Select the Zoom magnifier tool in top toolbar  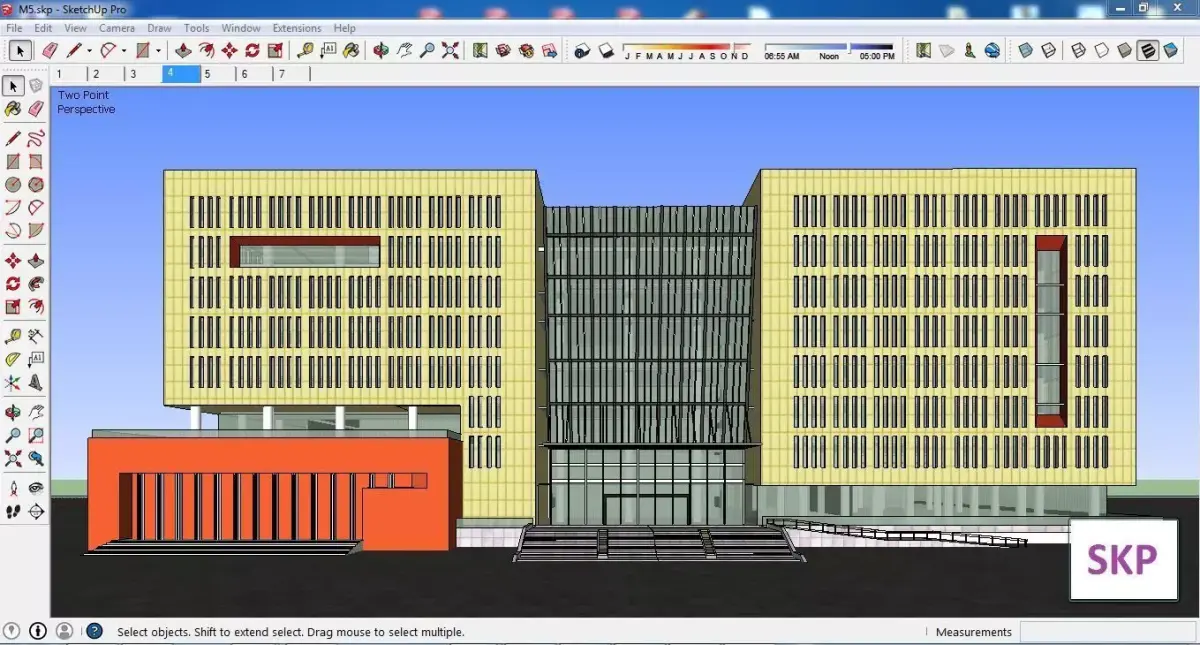[x=427, y=50]
